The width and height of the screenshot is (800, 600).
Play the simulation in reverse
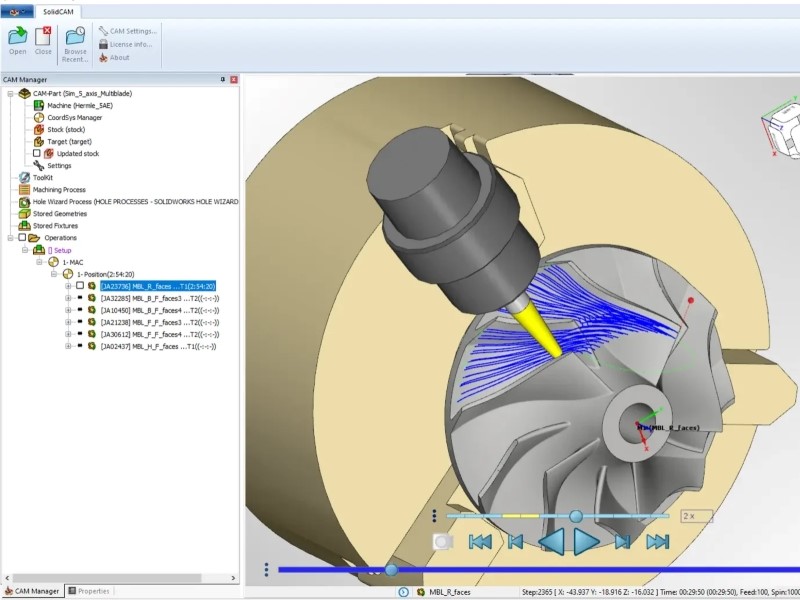pyautogui.click(x=551, y=542)
